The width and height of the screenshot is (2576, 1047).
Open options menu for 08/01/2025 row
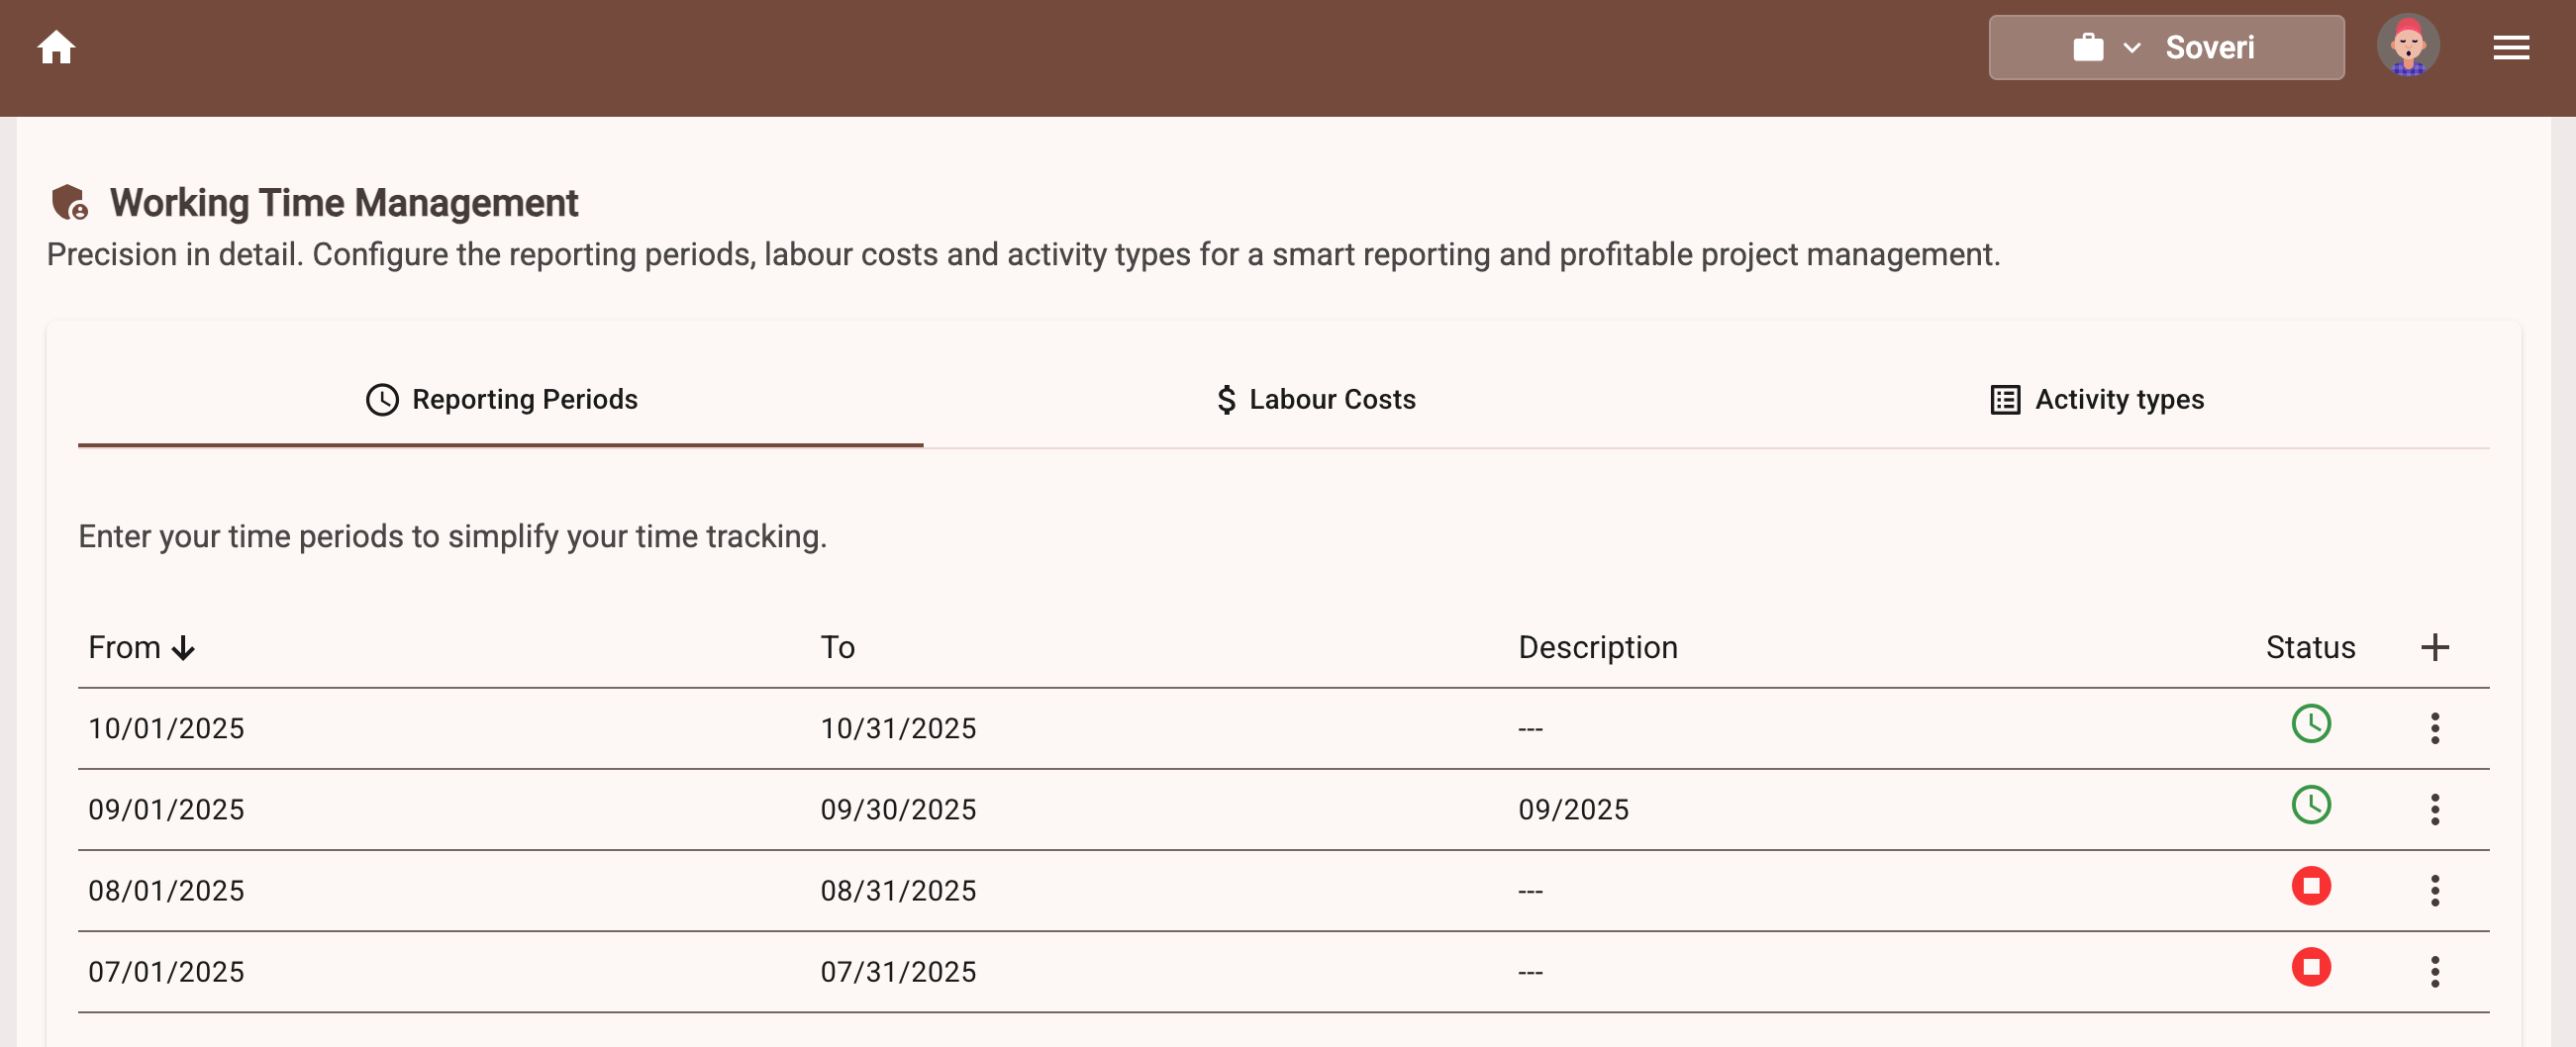(2434, 890)
